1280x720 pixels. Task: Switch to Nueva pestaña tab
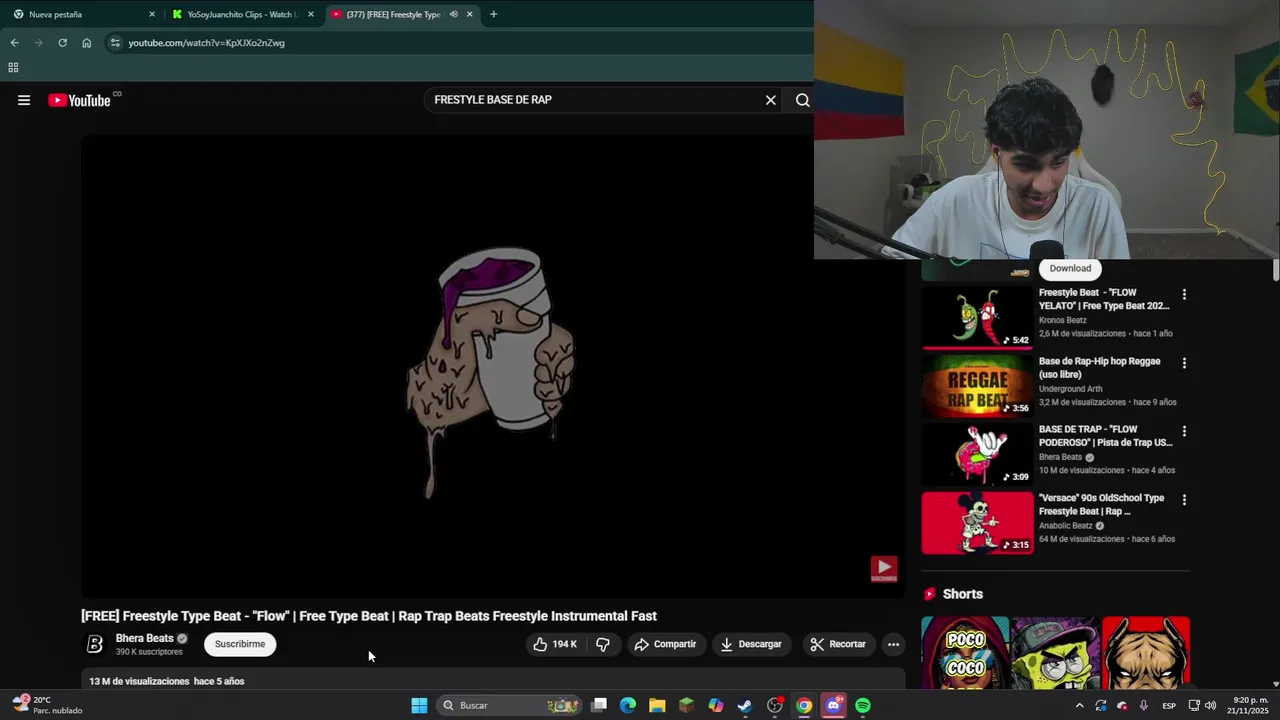(x=82, y=14)
